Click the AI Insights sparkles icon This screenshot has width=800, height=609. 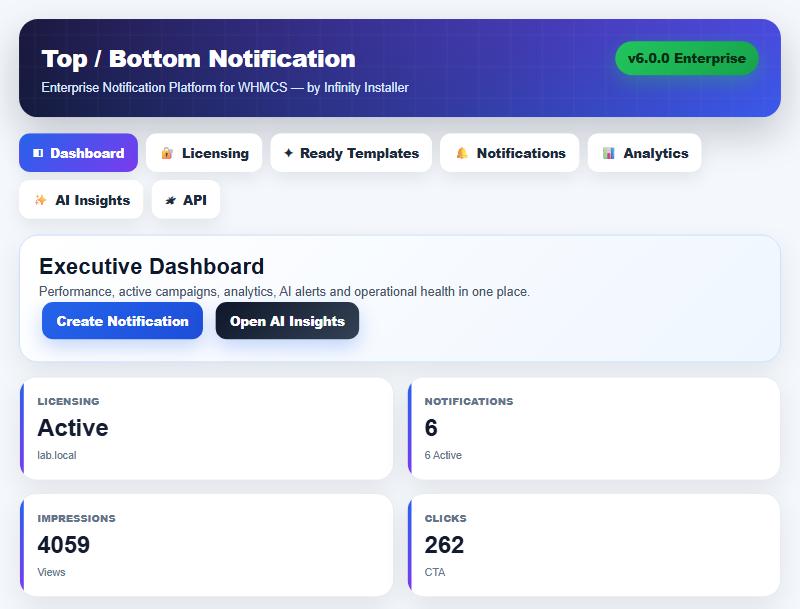click(40, 200)
